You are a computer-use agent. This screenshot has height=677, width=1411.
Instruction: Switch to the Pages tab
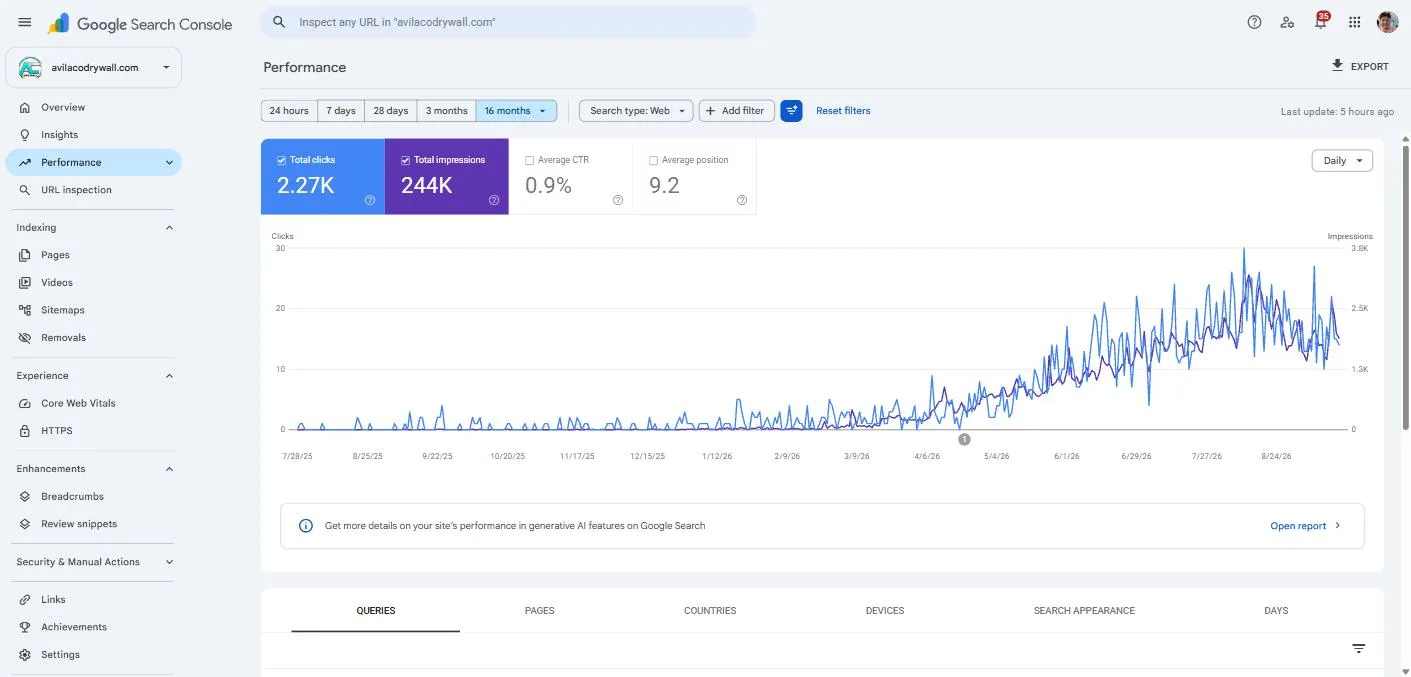(x=540, y=611)
